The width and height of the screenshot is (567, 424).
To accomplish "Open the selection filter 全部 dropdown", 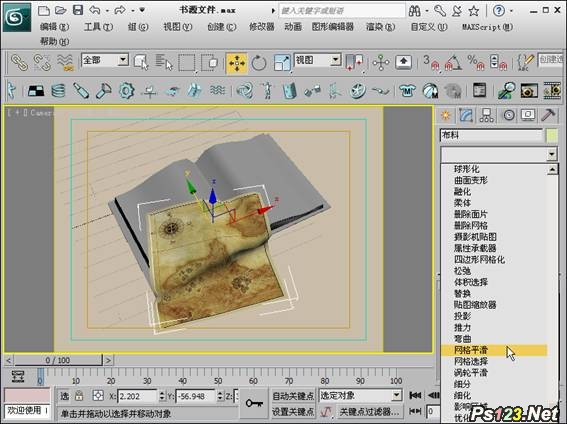I will (105, 60).
